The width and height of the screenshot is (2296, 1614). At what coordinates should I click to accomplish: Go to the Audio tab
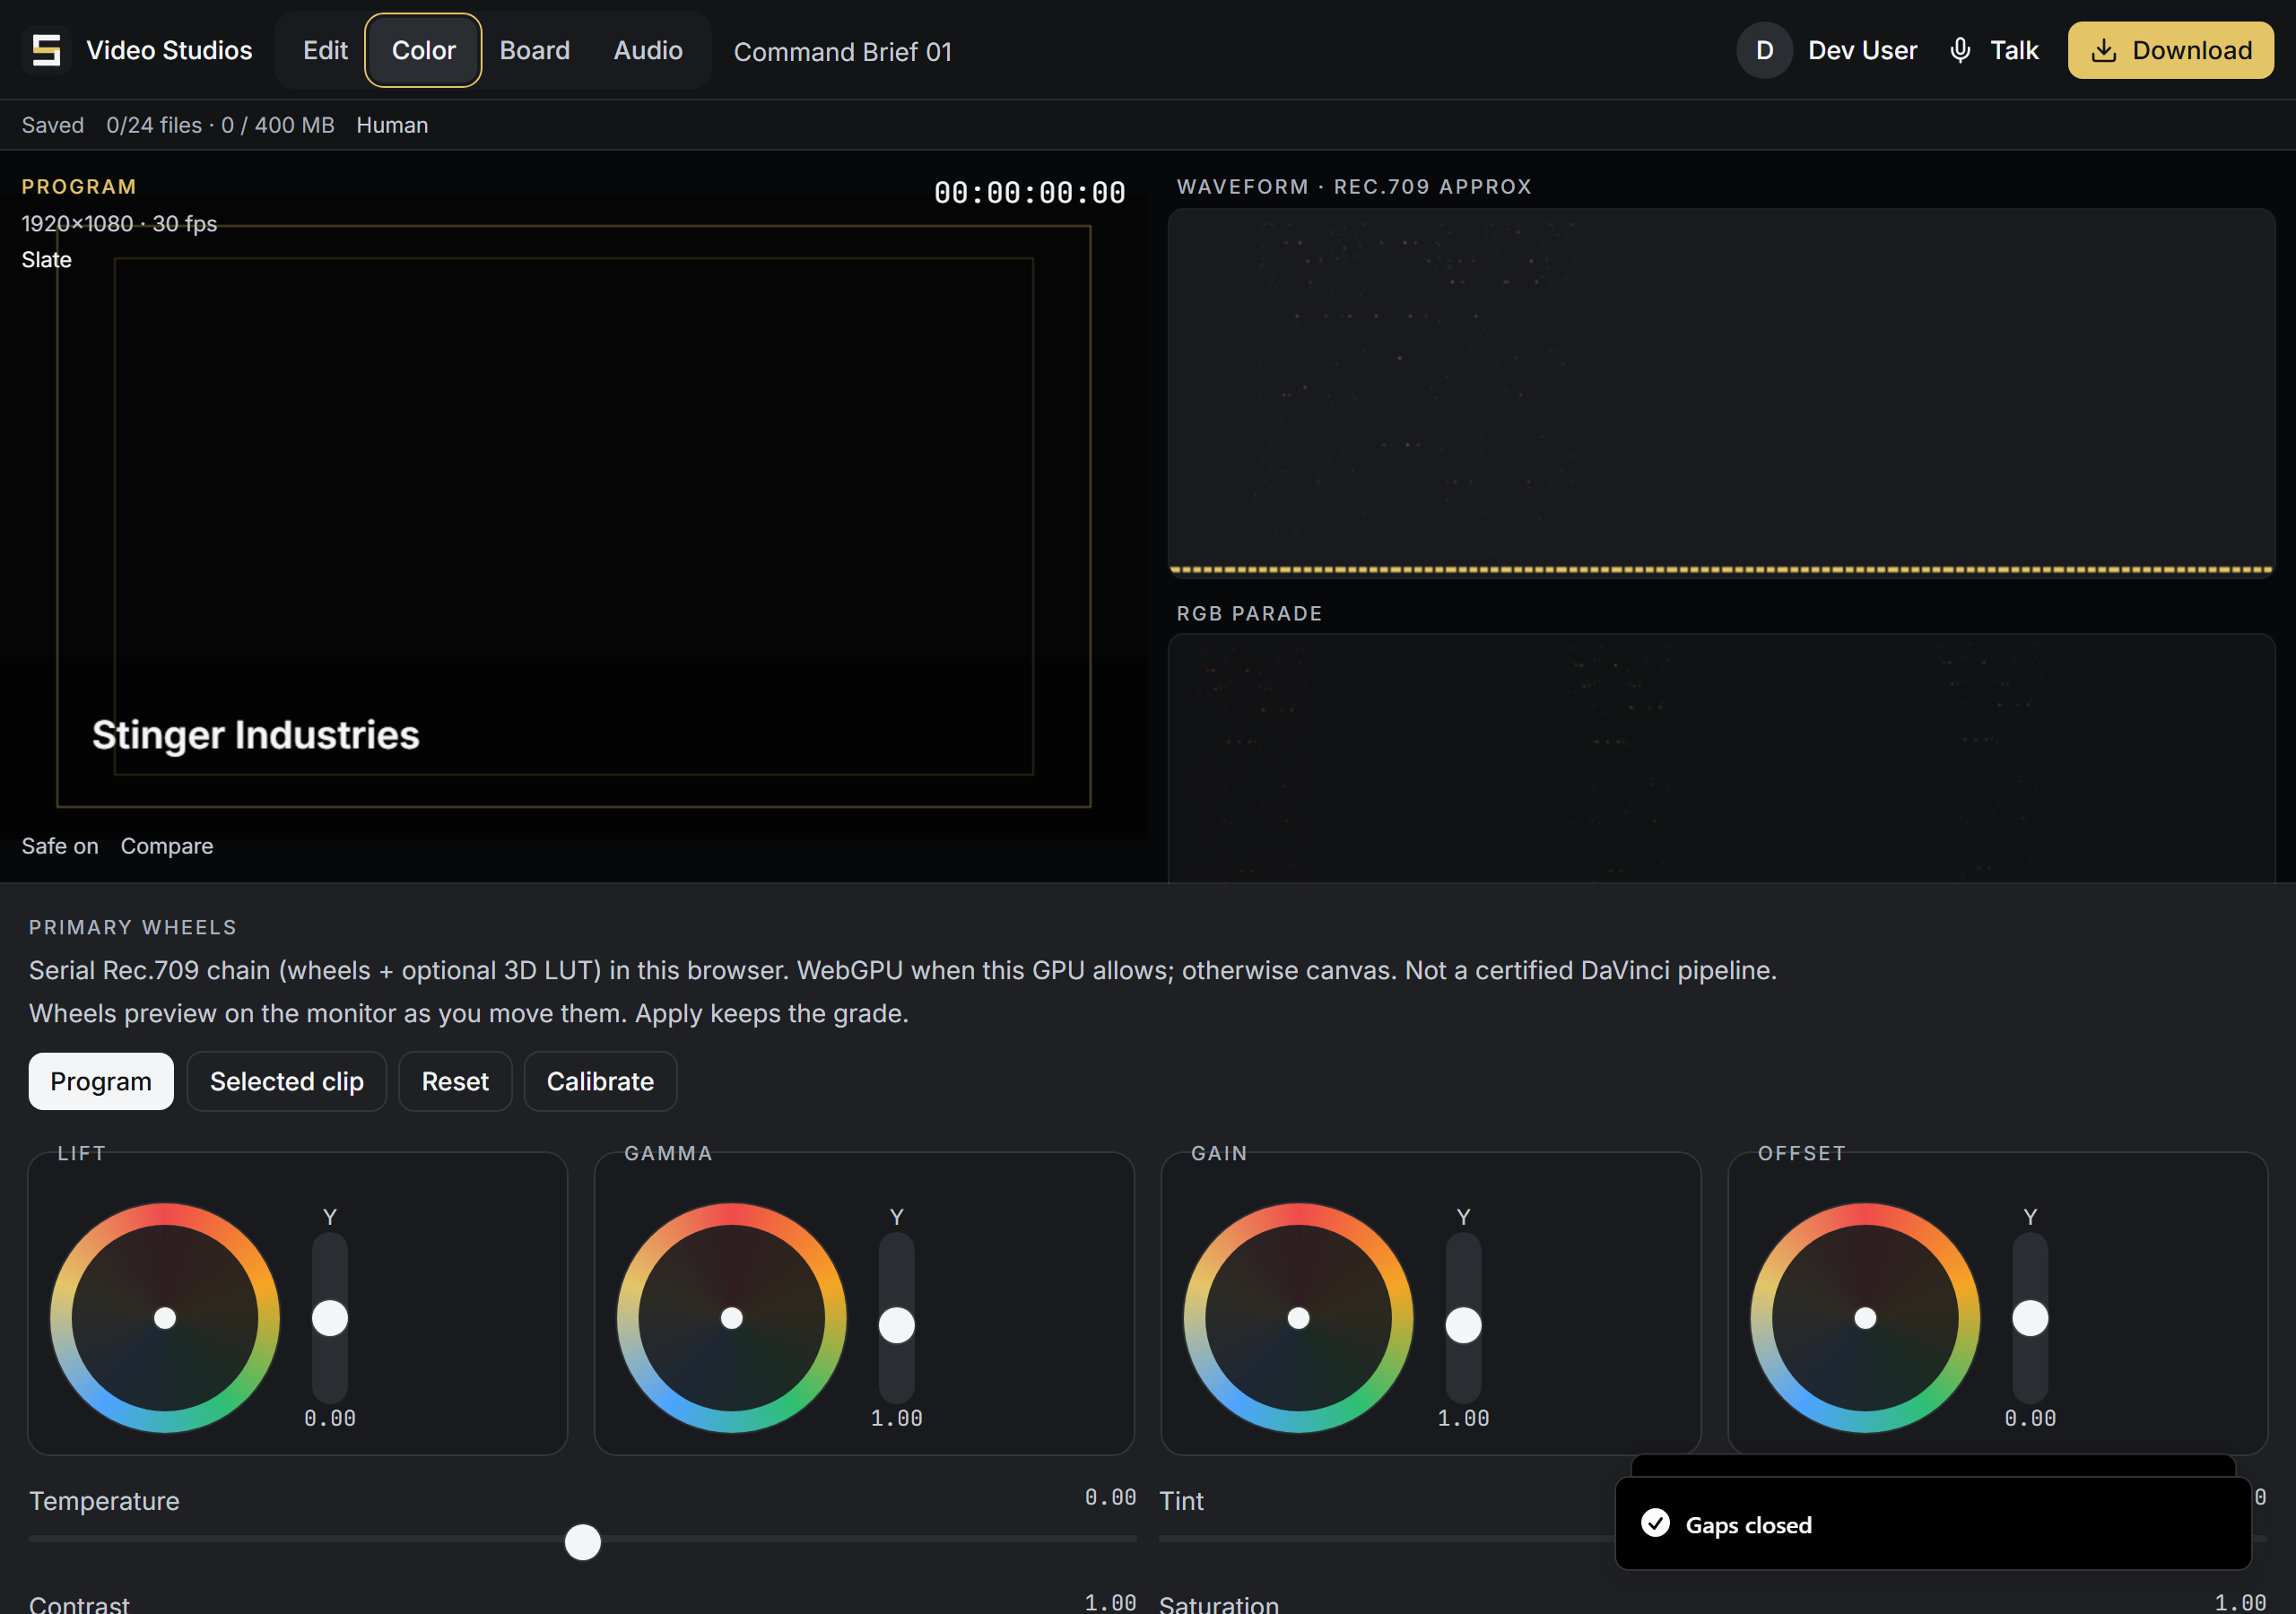(648, 50)
